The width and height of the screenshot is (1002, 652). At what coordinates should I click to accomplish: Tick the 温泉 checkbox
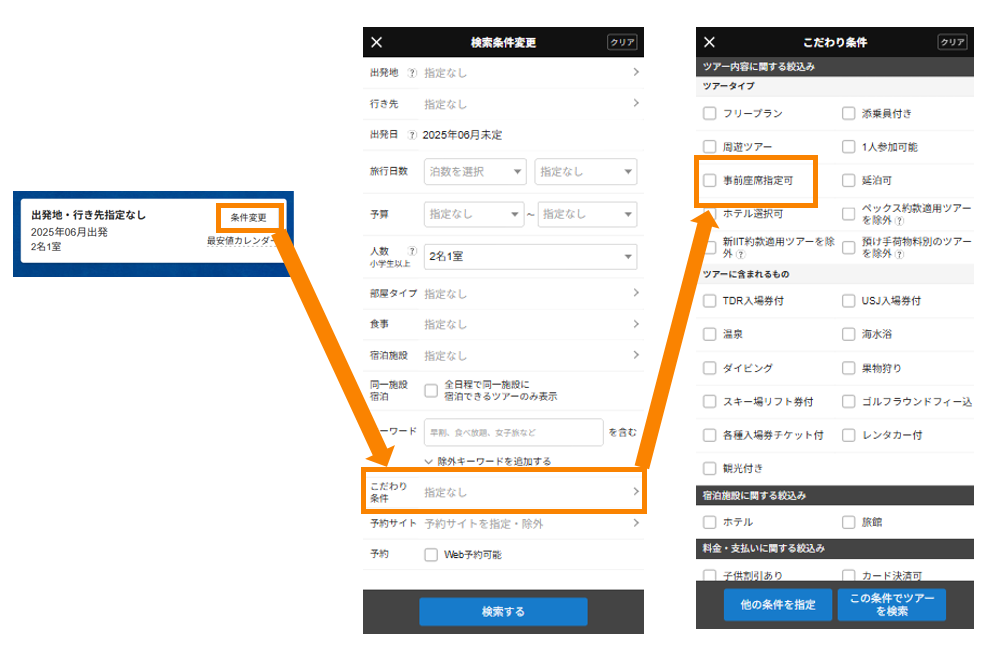[710, 335]
